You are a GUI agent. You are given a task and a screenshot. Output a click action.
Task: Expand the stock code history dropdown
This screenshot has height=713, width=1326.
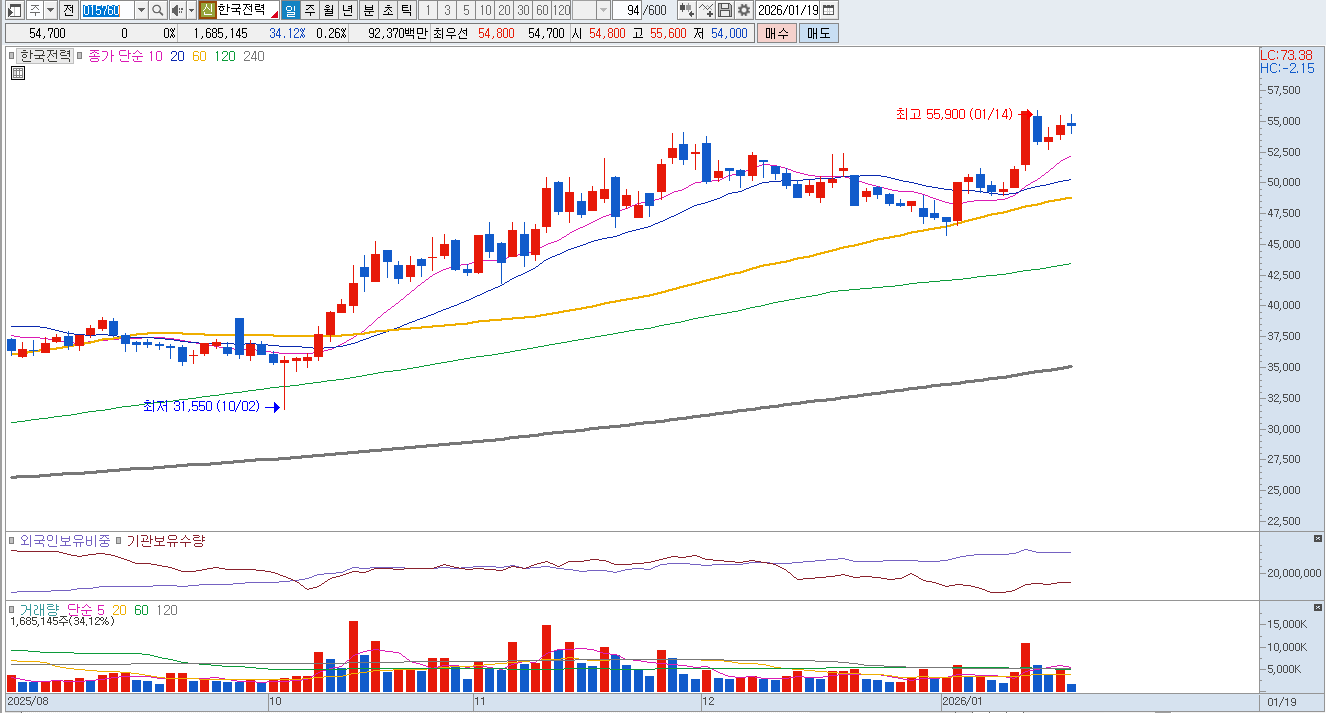click(x=139, y=10)
